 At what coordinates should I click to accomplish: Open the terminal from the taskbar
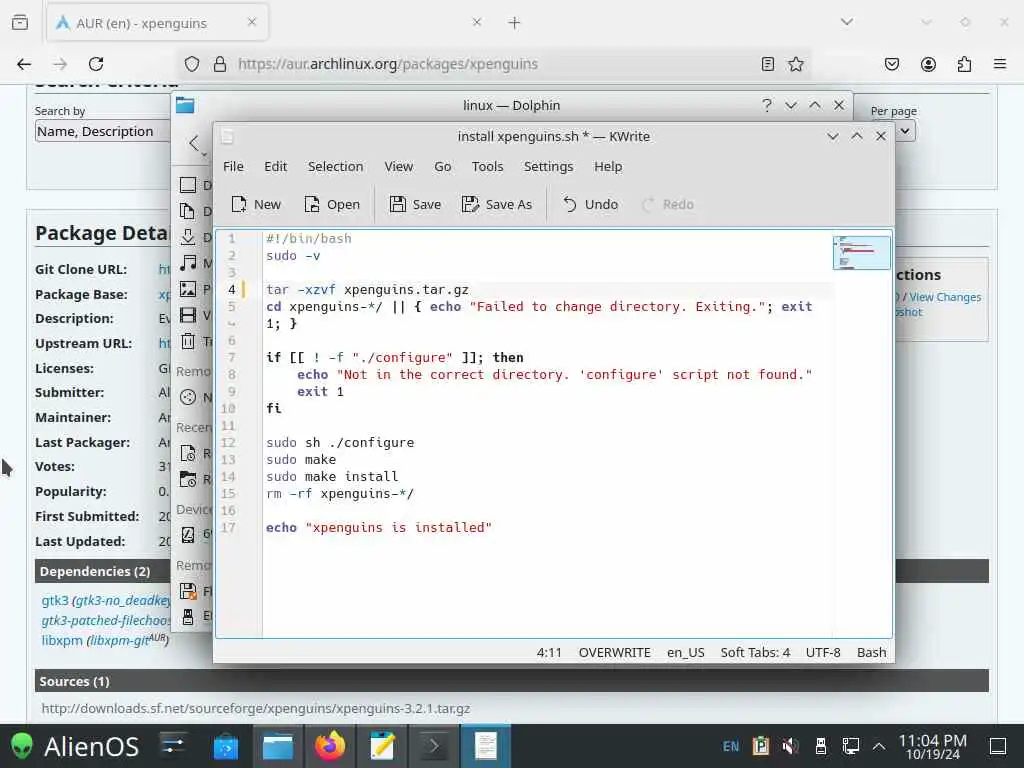pos(434,746)
